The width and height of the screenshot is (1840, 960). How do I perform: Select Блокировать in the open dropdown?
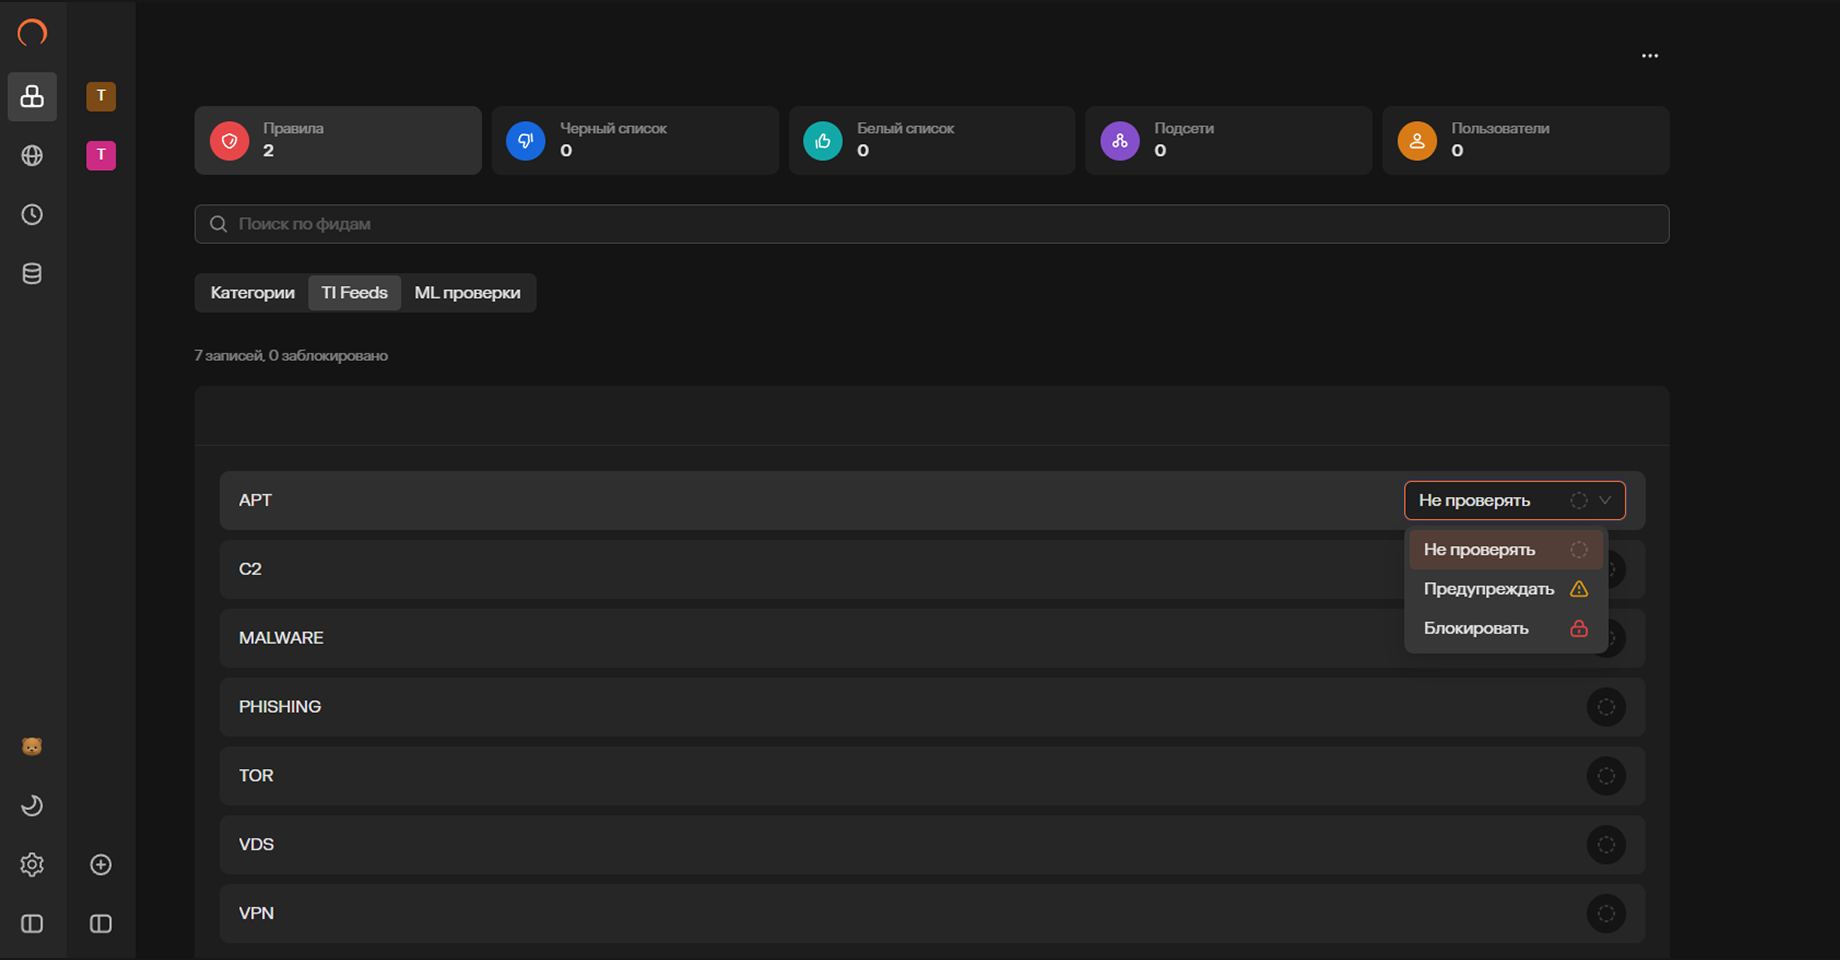1476,627
